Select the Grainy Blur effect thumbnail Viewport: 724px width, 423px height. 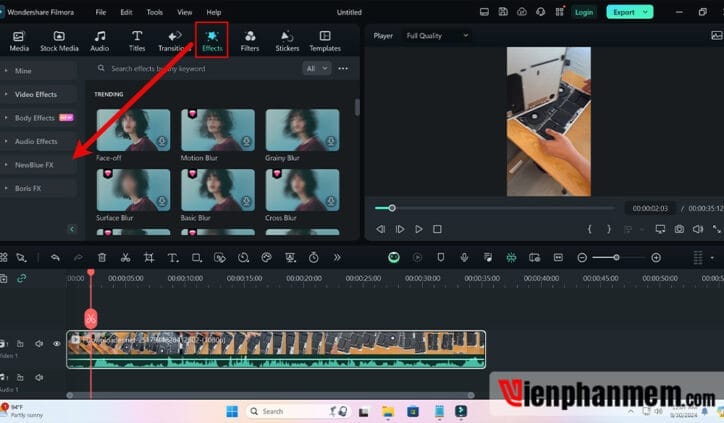pos(302,130)
